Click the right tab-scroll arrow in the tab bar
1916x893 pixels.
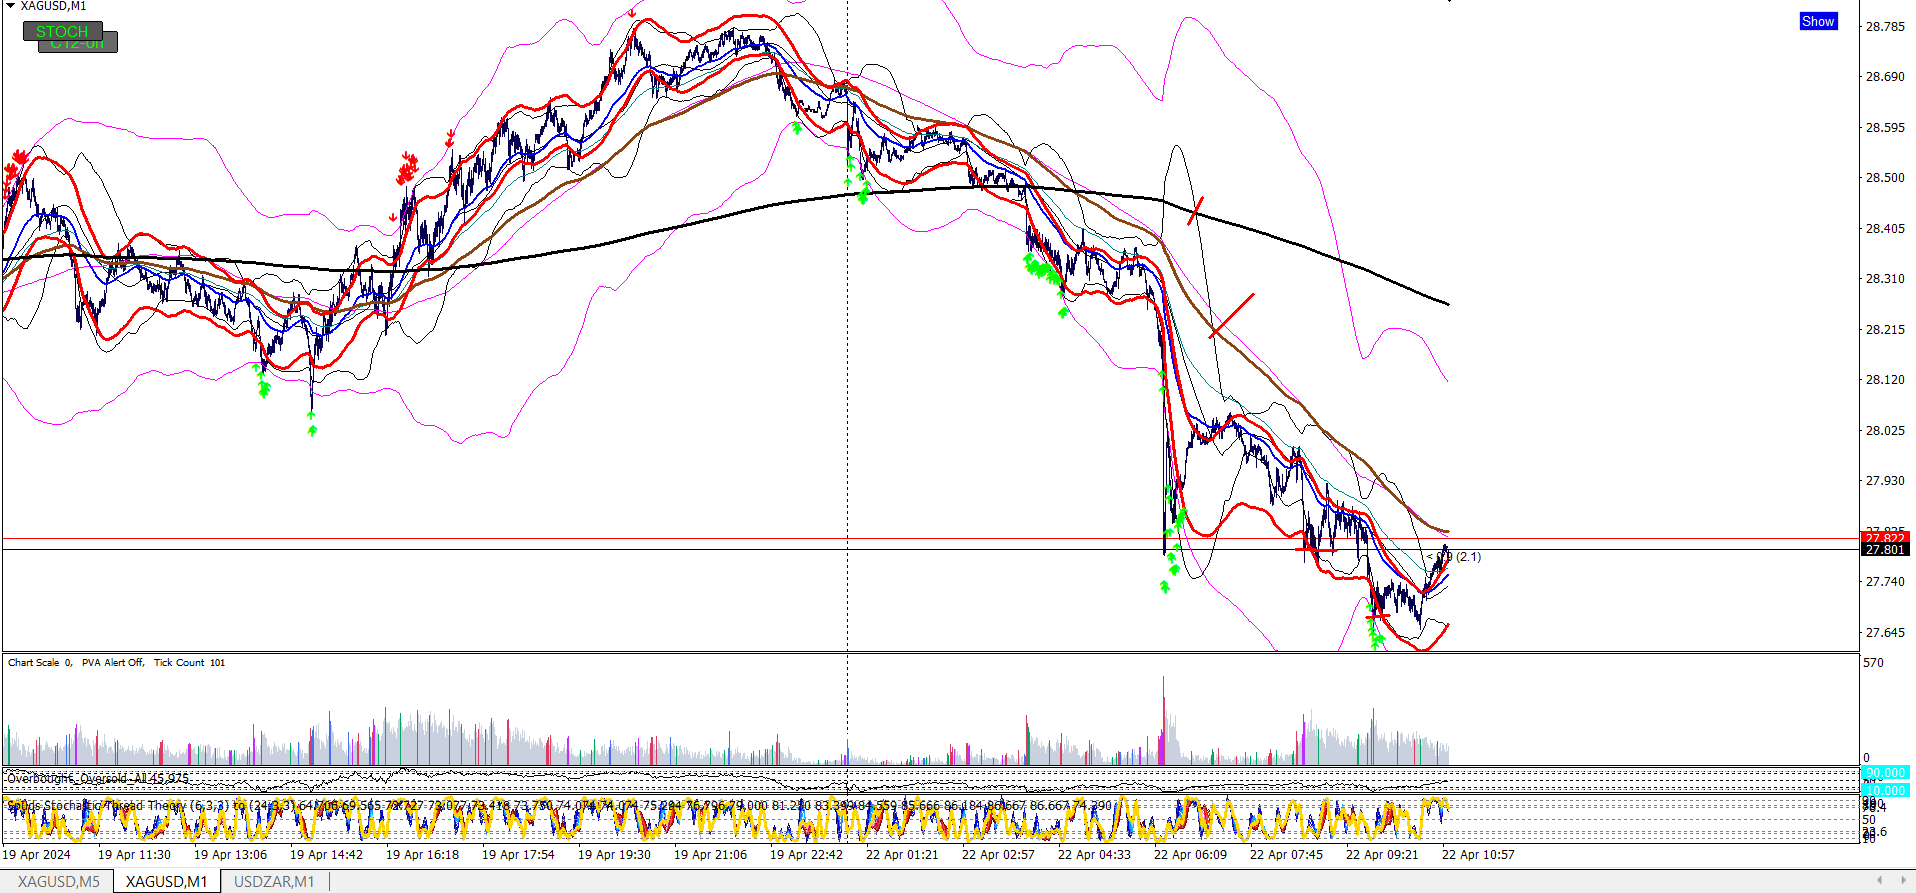1903,880
